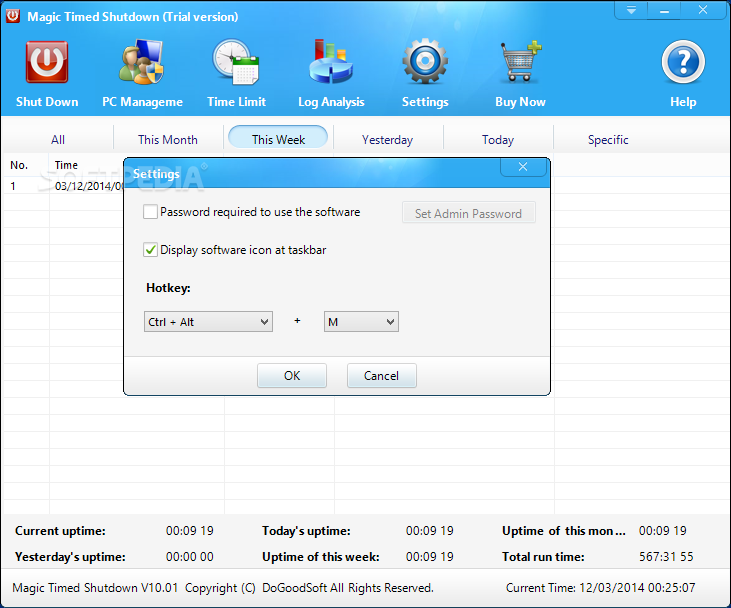Minimize the Magic Timed Shutdown window
The height and width of the screenshot is (608, 731).
coord(664,10)
